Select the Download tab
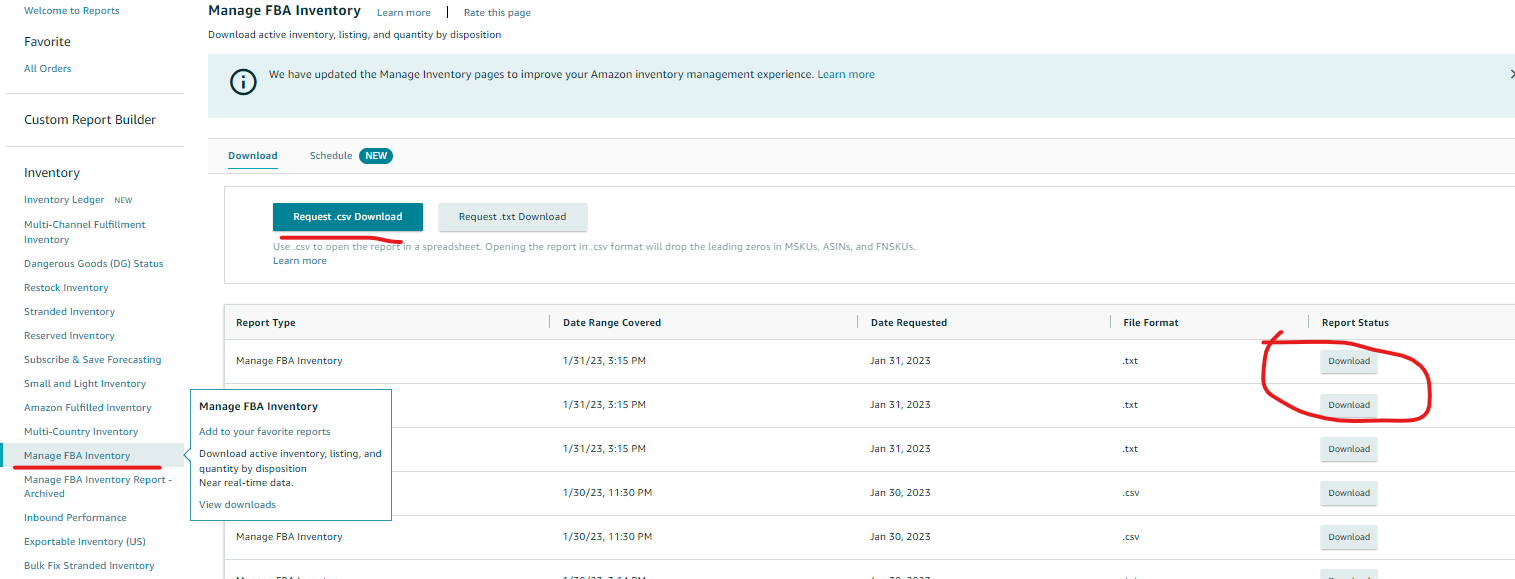The width and height of the screenshot is (1515, 579). click(x=253, y=156)
